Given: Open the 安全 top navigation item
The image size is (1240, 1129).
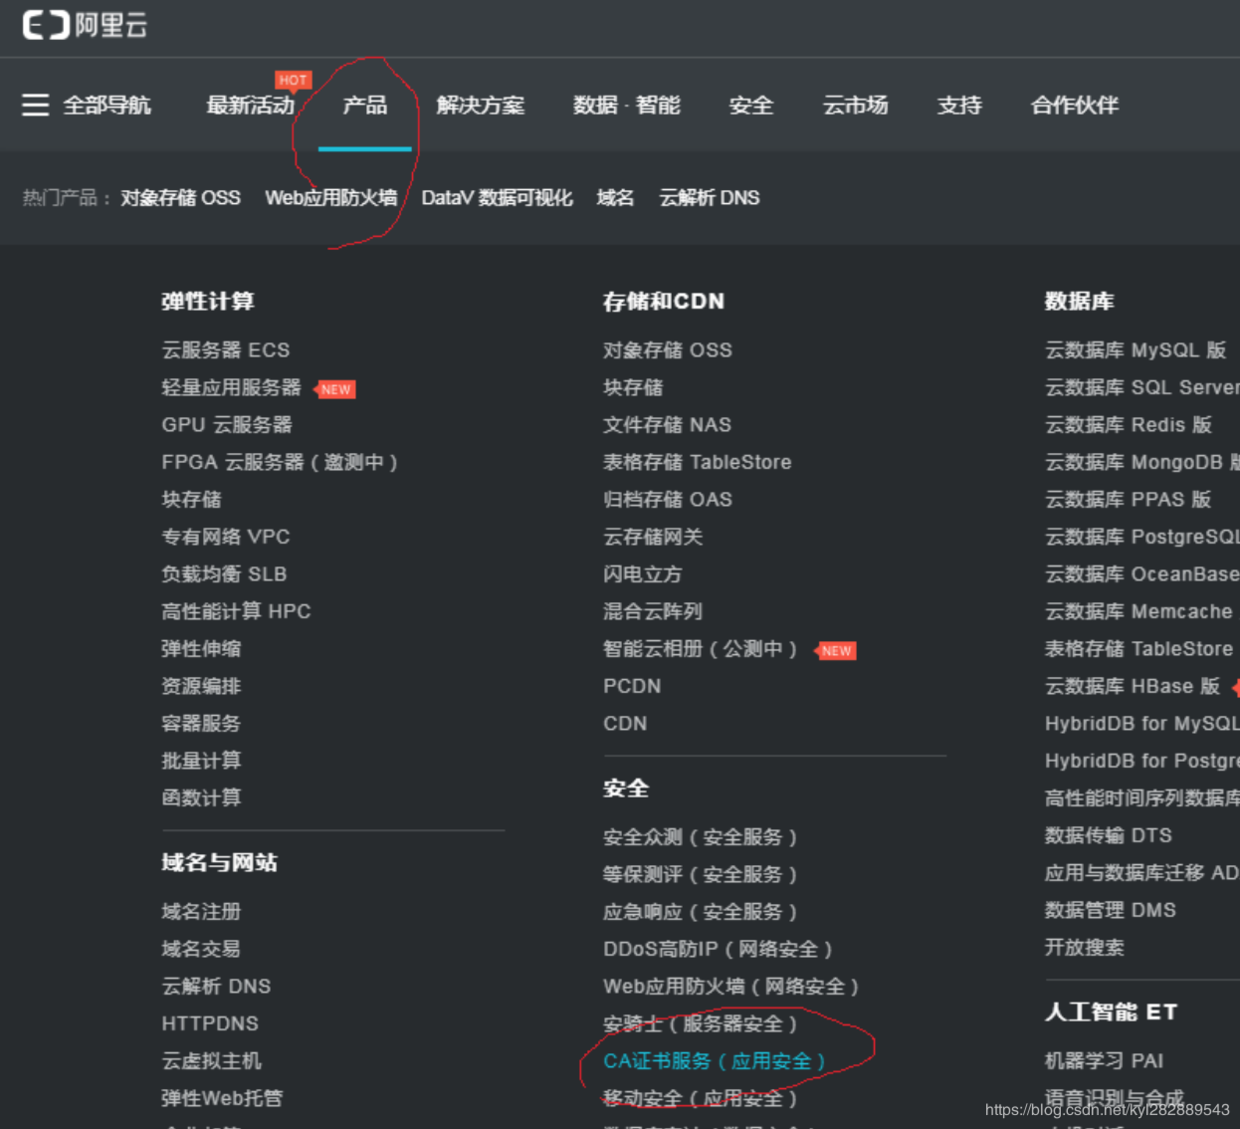Looking at the screenshot, I should [751, 105].
